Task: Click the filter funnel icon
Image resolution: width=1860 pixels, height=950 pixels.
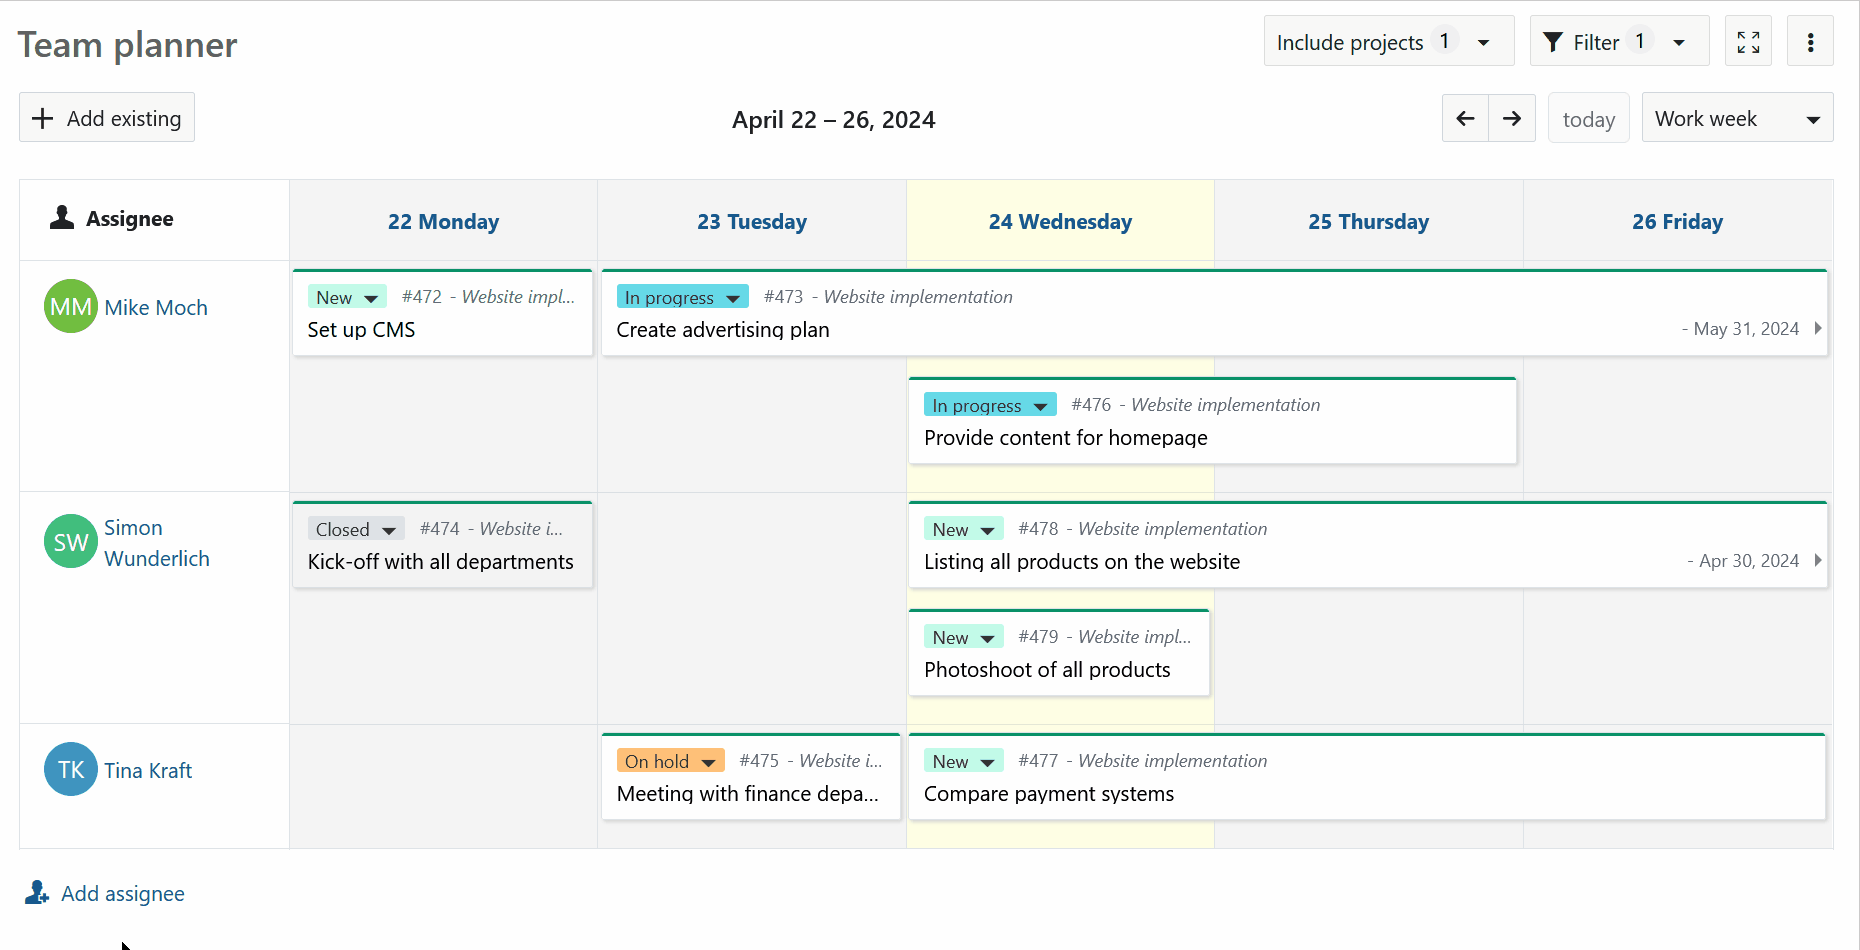Action: pos(1553,41)
